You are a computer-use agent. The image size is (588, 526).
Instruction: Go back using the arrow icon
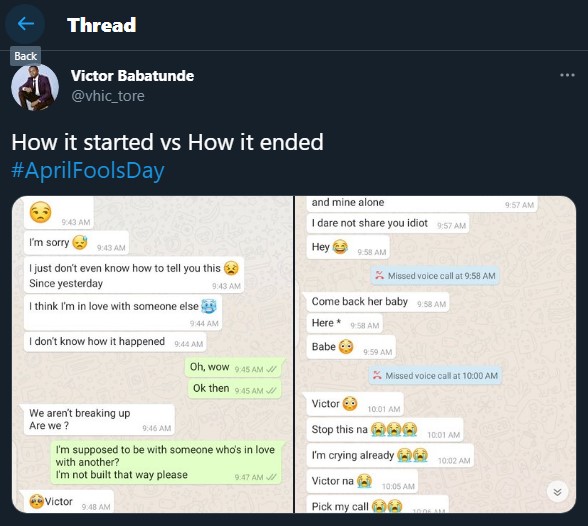26,24
